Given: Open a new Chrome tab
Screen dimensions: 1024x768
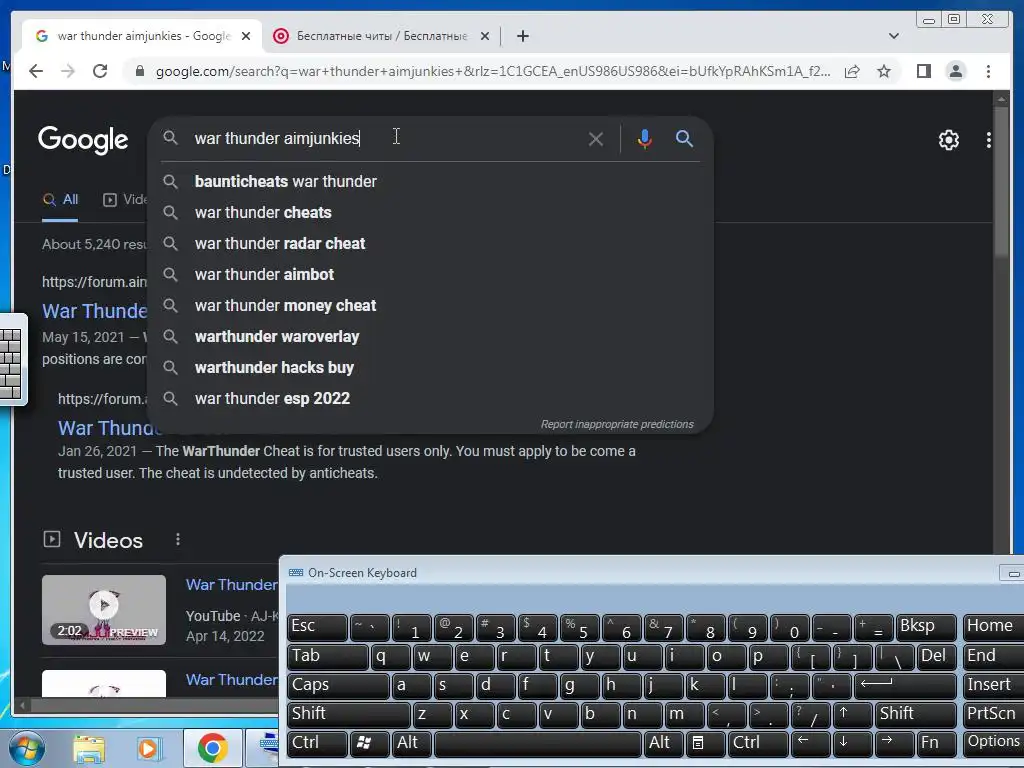Looking at the screenshot, I should [x=522, y=36].
